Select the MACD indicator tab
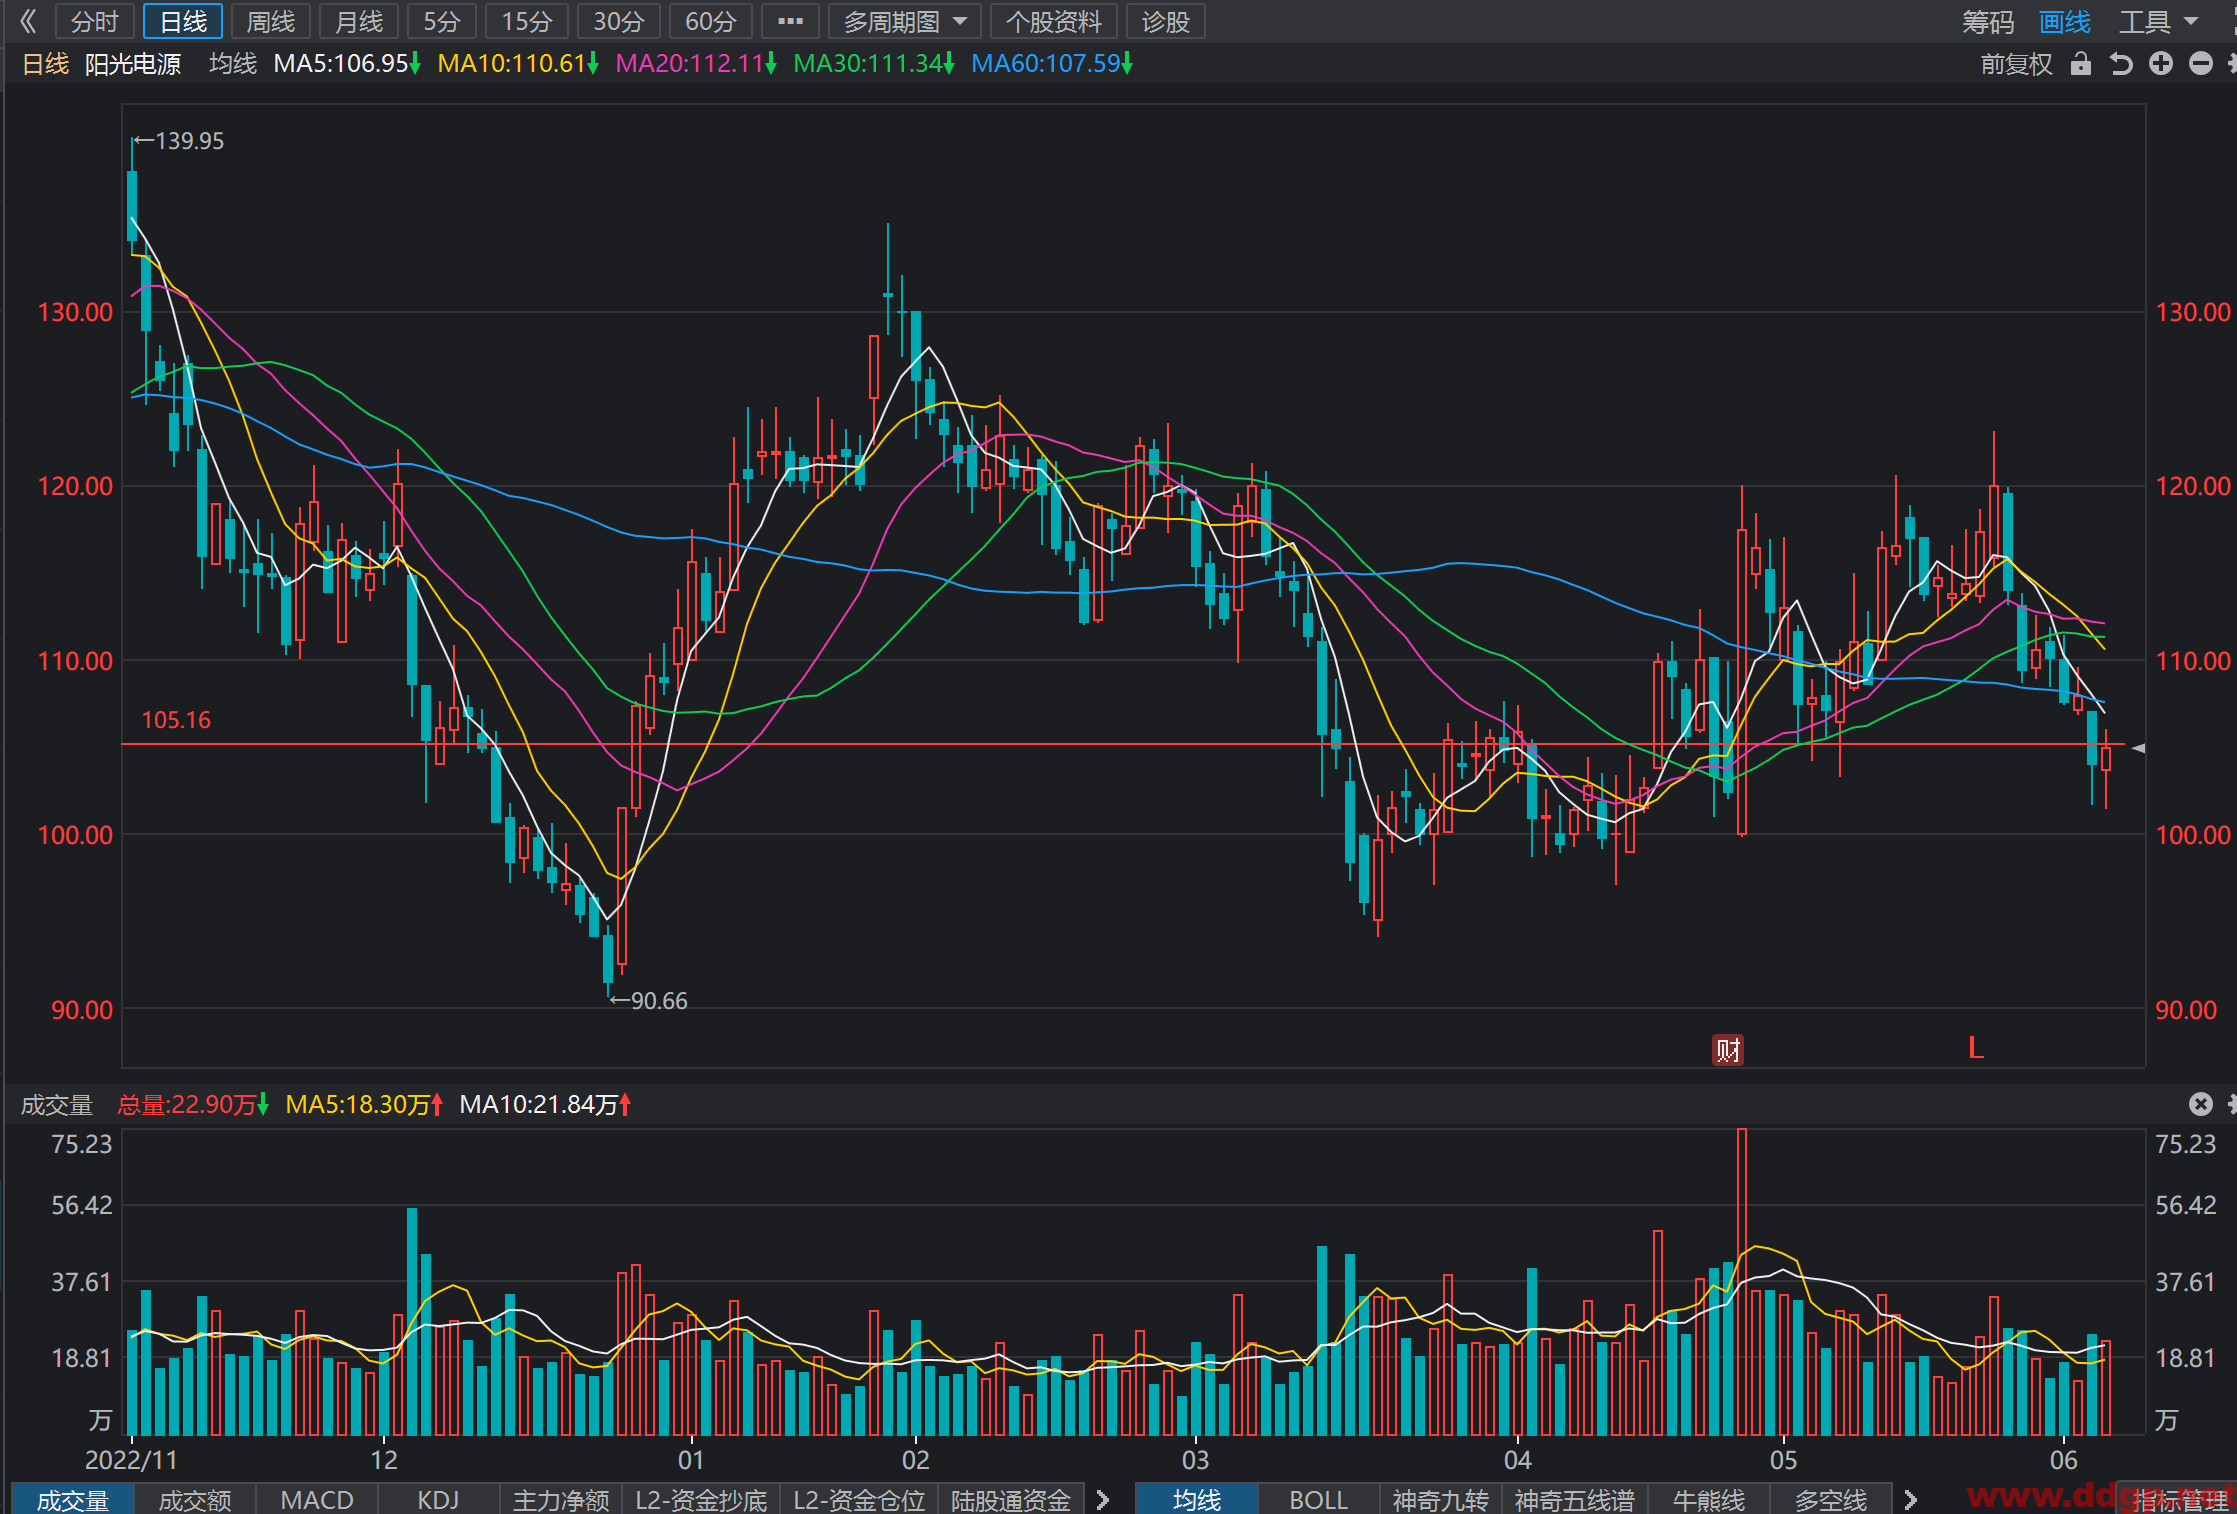 click(317, 1499)
